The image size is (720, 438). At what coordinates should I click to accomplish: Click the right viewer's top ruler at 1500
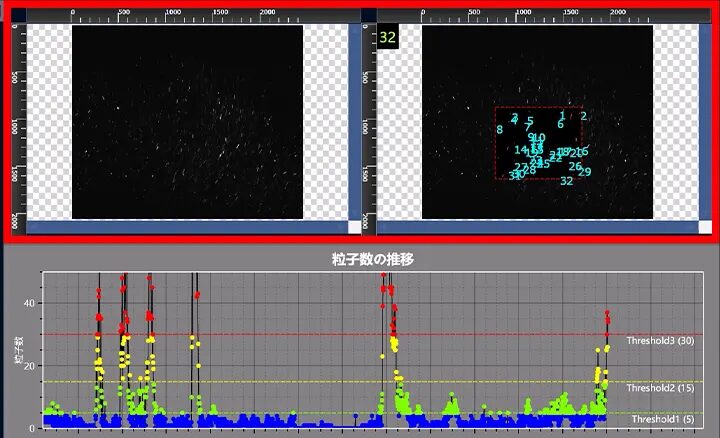point(571,13)
